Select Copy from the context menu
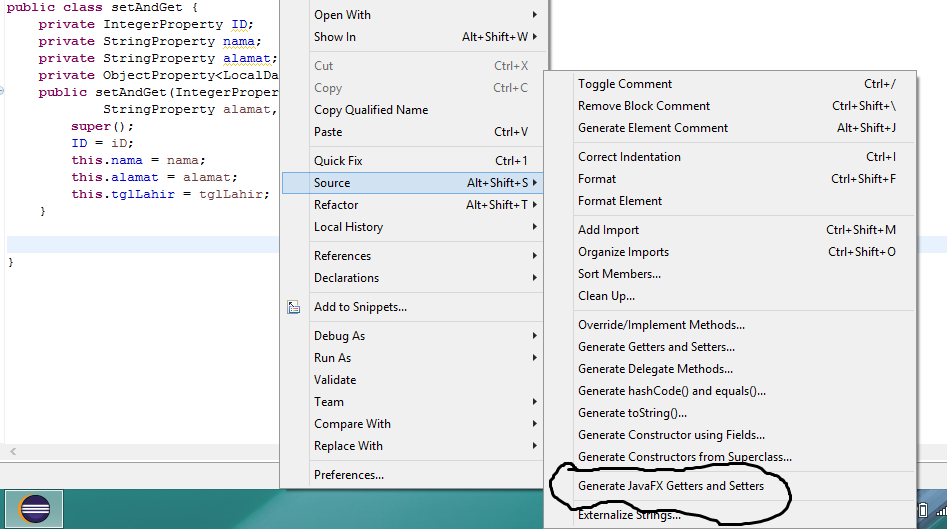This screenshot has width=947, height=529. (x=414, y=88)
